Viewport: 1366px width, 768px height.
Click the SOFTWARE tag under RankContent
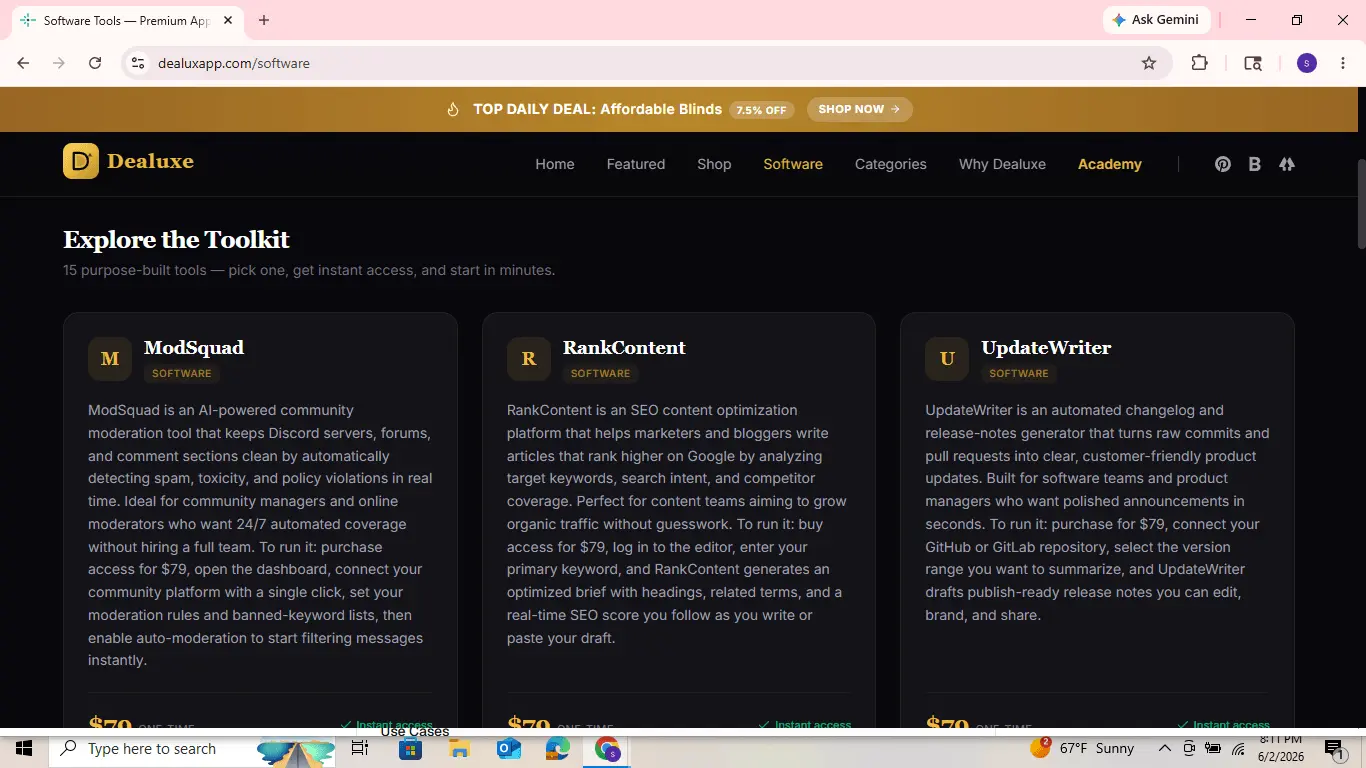click(600, 373)
